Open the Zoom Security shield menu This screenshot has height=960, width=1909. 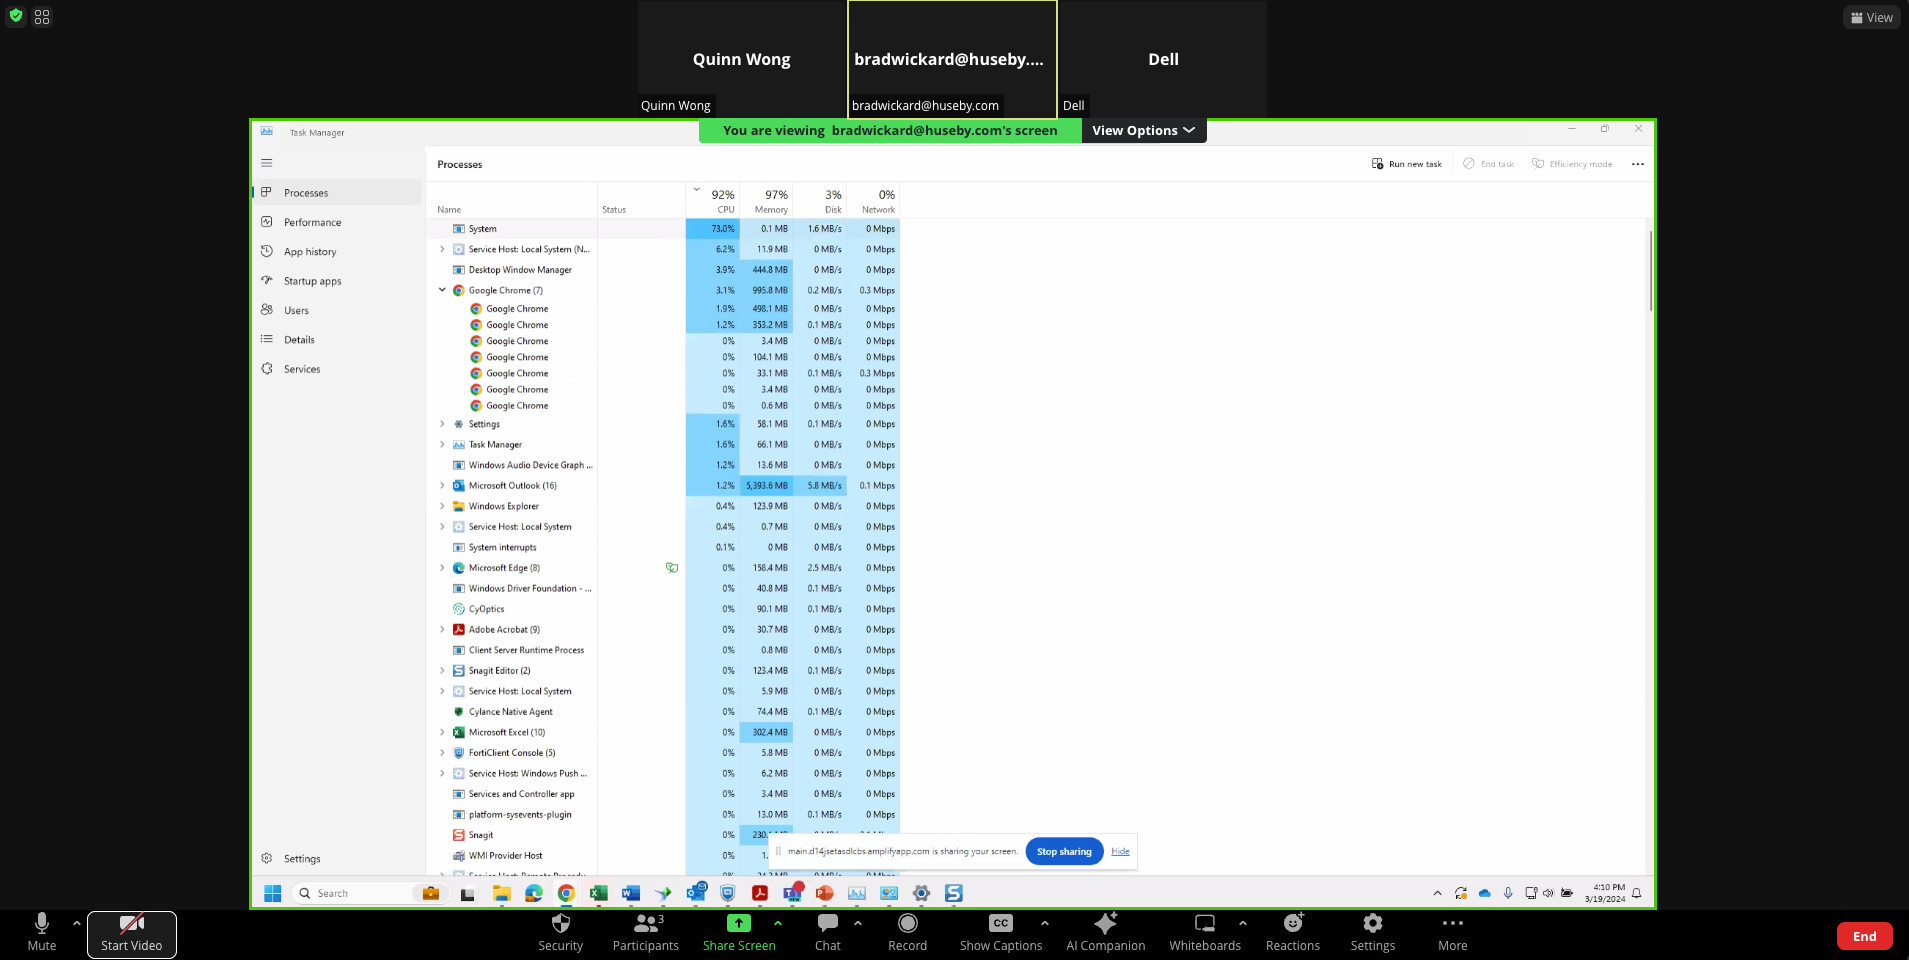(560, 933)
